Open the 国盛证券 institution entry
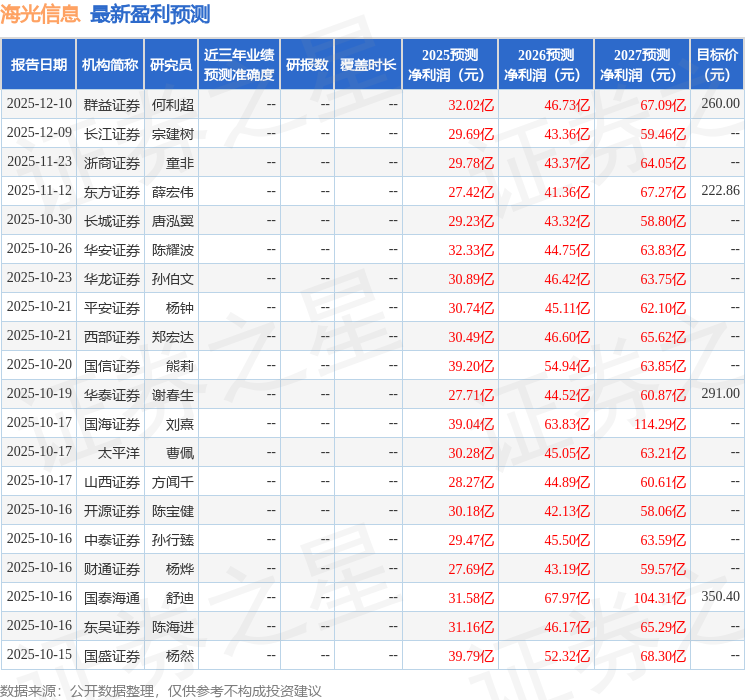Viewport: 745px width, 700px height. coord(111,656)
